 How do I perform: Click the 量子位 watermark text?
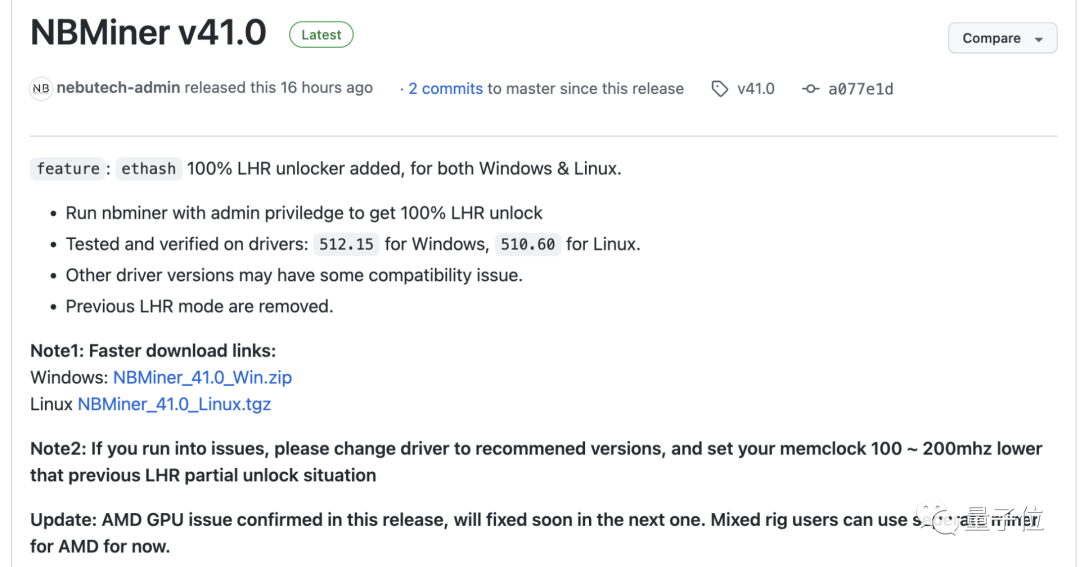coord(1004,521)
